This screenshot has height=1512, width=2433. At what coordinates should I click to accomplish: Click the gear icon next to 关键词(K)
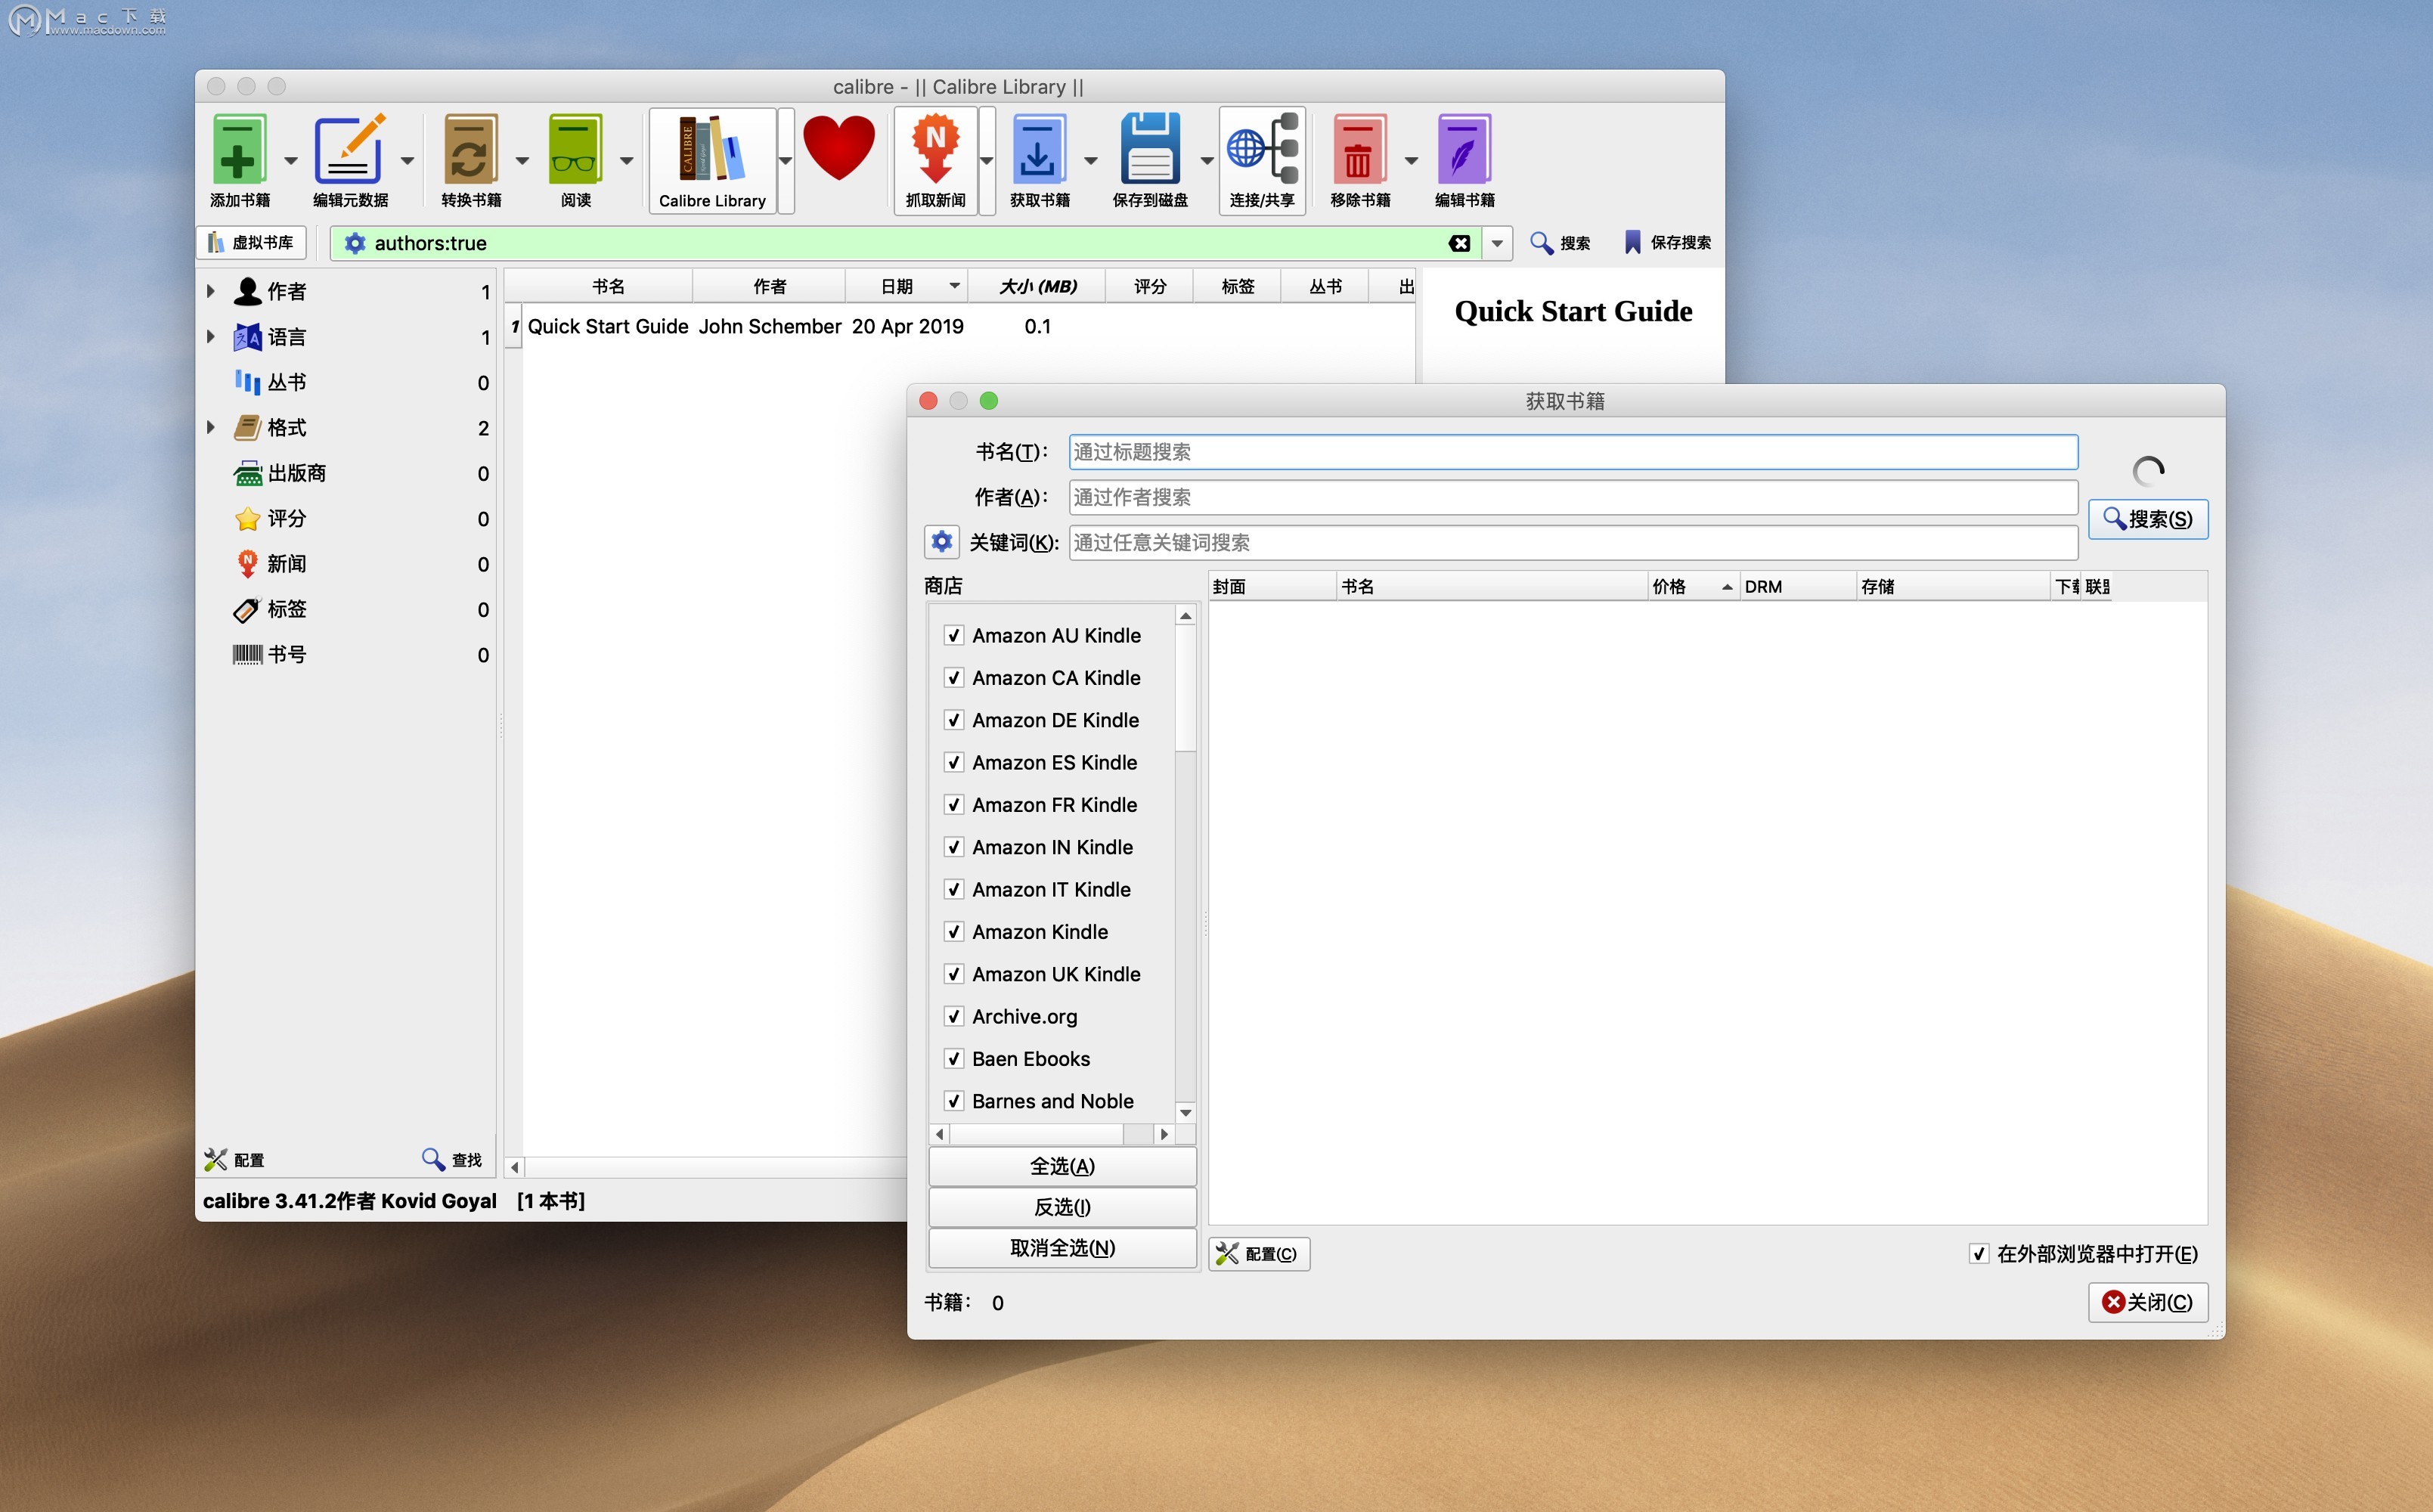pyautogui.click(x=941, y=542)
